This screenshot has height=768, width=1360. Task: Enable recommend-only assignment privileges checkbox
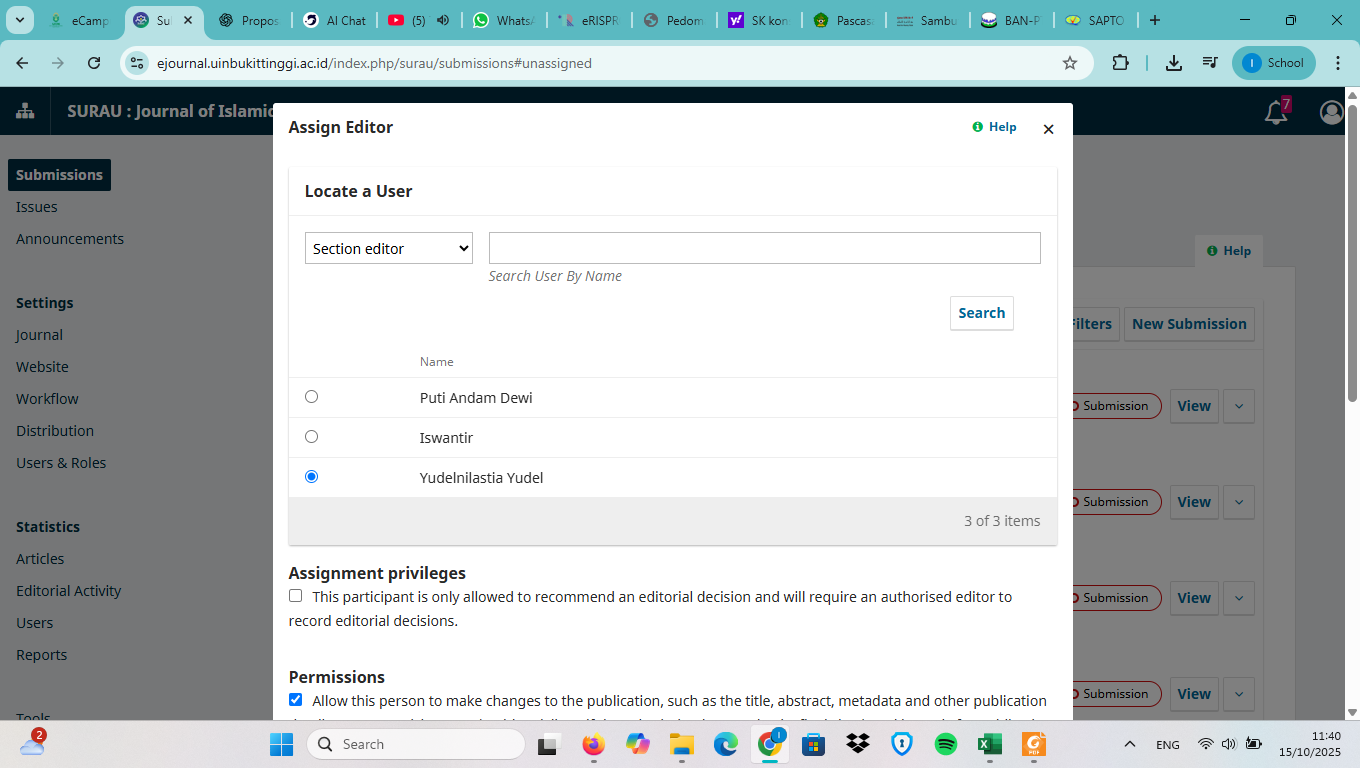coord(295,596)
